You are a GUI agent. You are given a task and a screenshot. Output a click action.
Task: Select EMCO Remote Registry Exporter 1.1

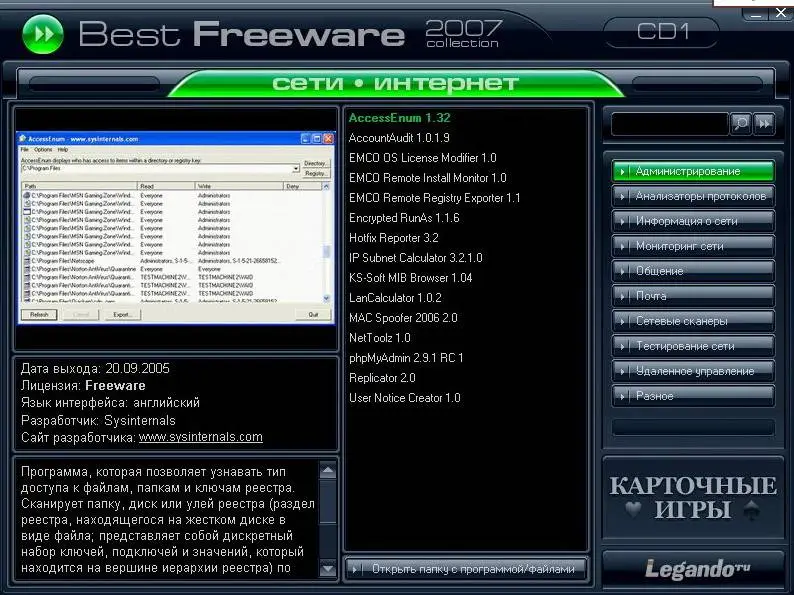434,198
